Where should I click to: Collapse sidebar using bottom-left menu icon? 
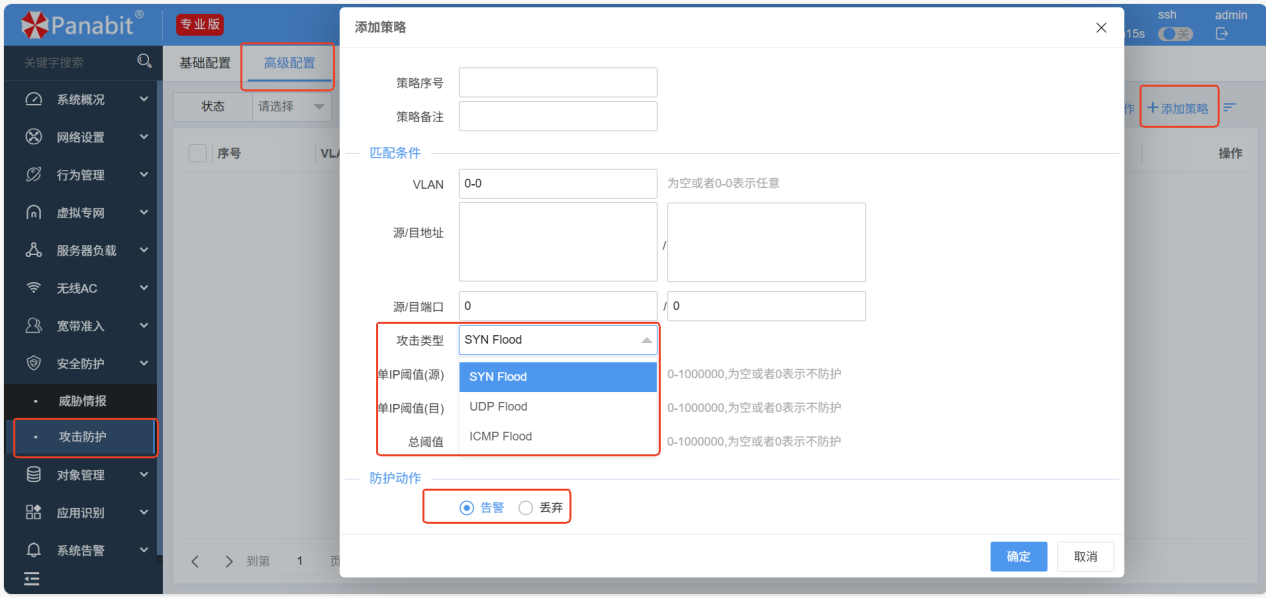pyautogui.click(x=33, y=578)
